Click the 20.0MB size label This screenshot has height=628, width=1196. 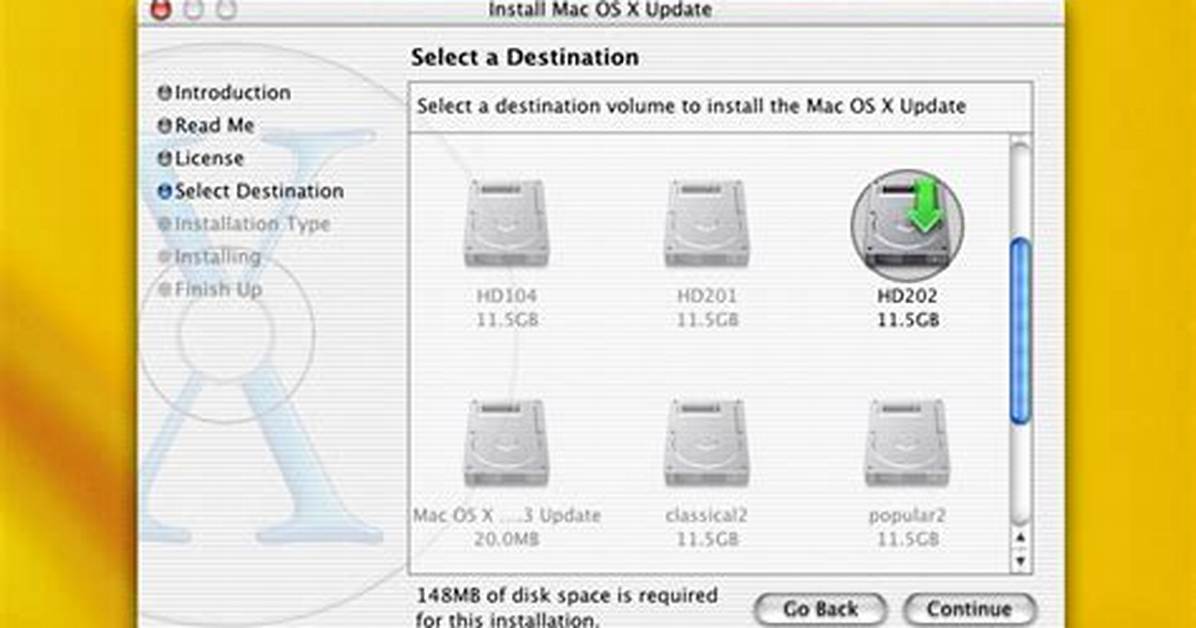coord(506,539)
